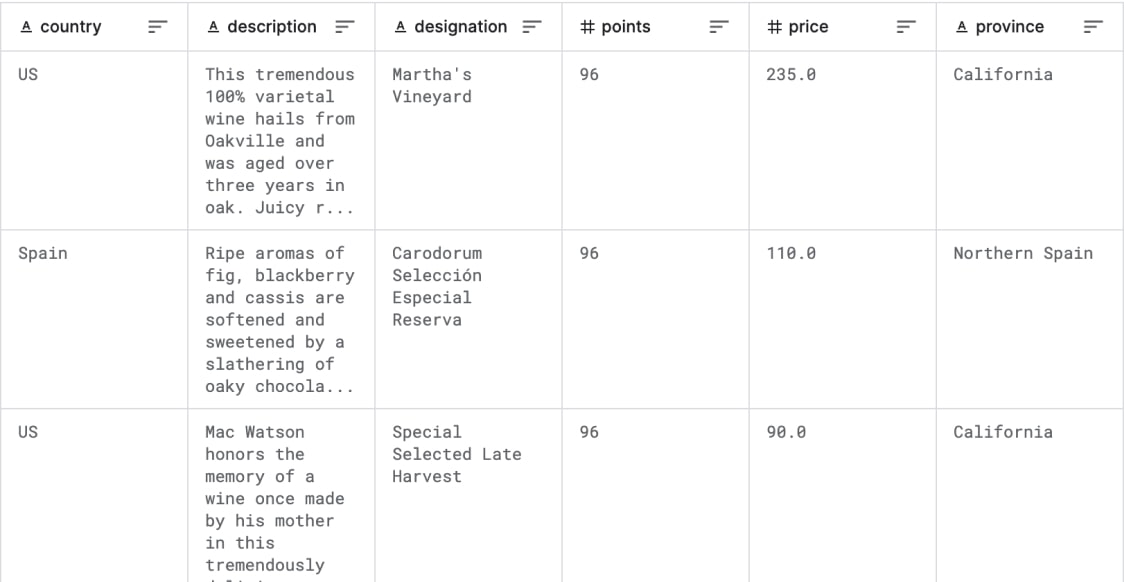
Task: Click the string type icon beside country
Action: (26, 27)
